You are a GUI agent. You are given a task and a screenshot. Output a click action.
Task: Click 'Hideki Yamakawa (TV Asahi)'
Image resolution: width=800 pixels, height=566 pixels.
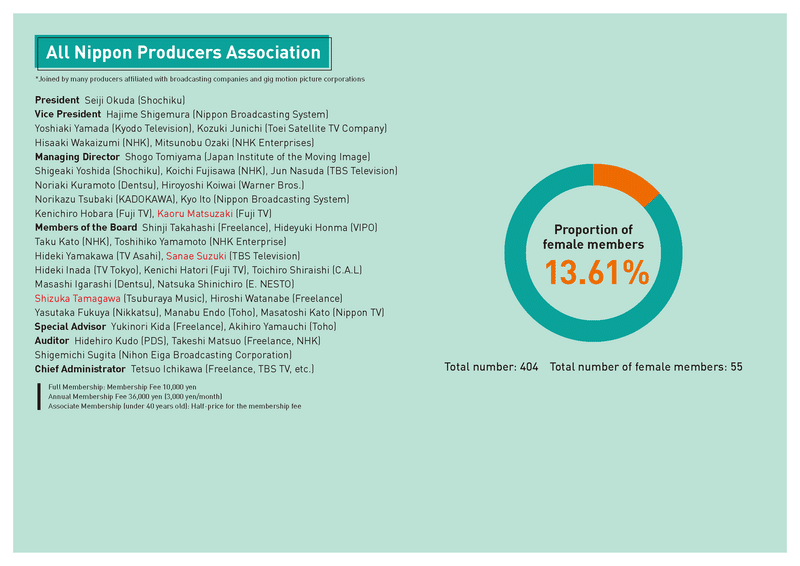click(98, 256)
